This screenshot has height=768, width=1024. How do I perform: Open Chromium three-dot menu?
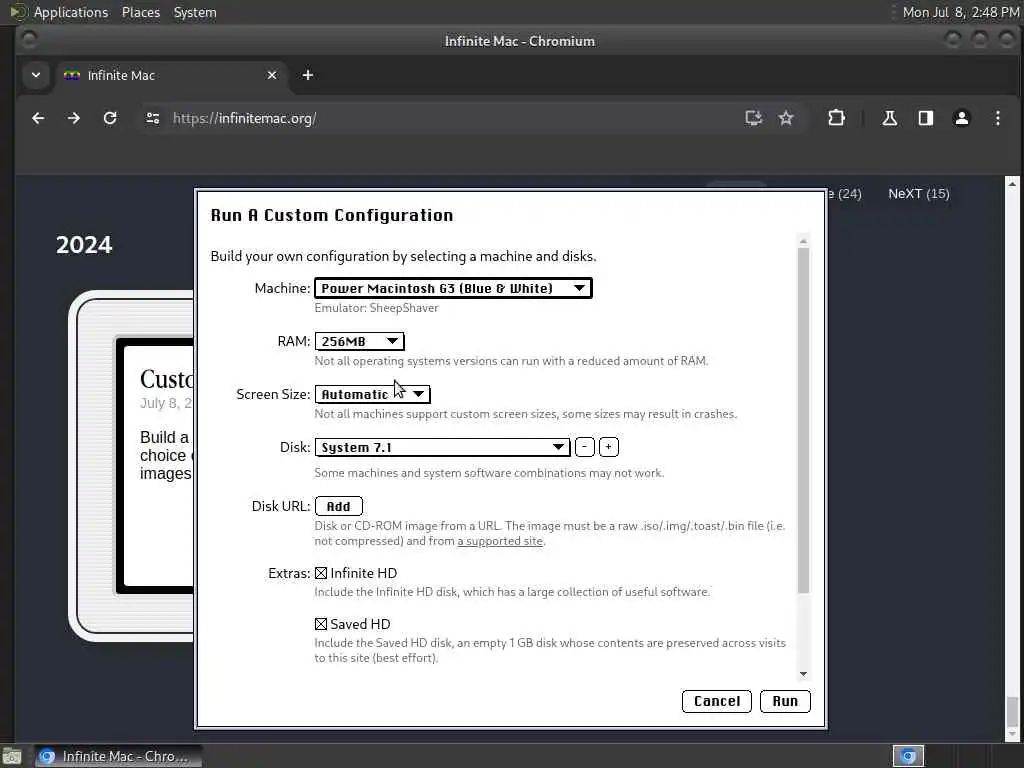coord(997,118)
